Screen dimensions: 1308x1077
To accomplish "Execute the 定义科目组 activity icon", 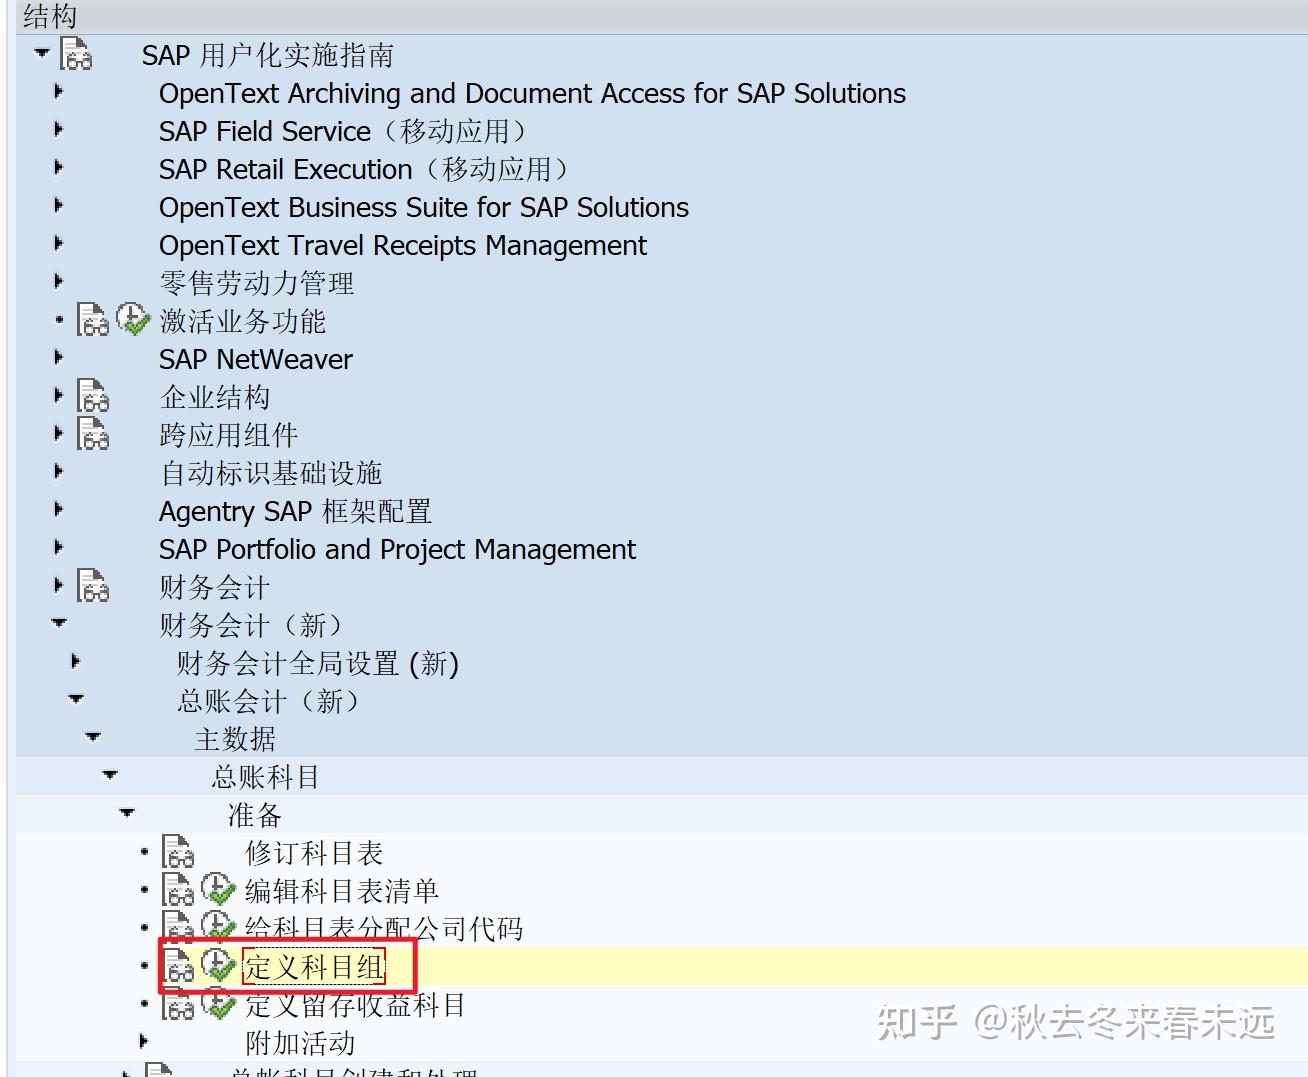I will (x=219, y=966).
